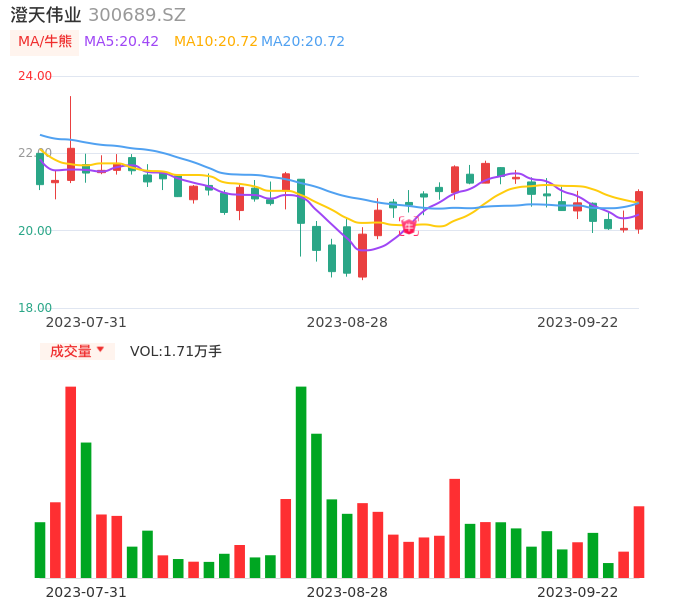Viewport: 686px width, 606px height.
Task: Select the MA5:20.42 legend label
Action: pos(121,42)
